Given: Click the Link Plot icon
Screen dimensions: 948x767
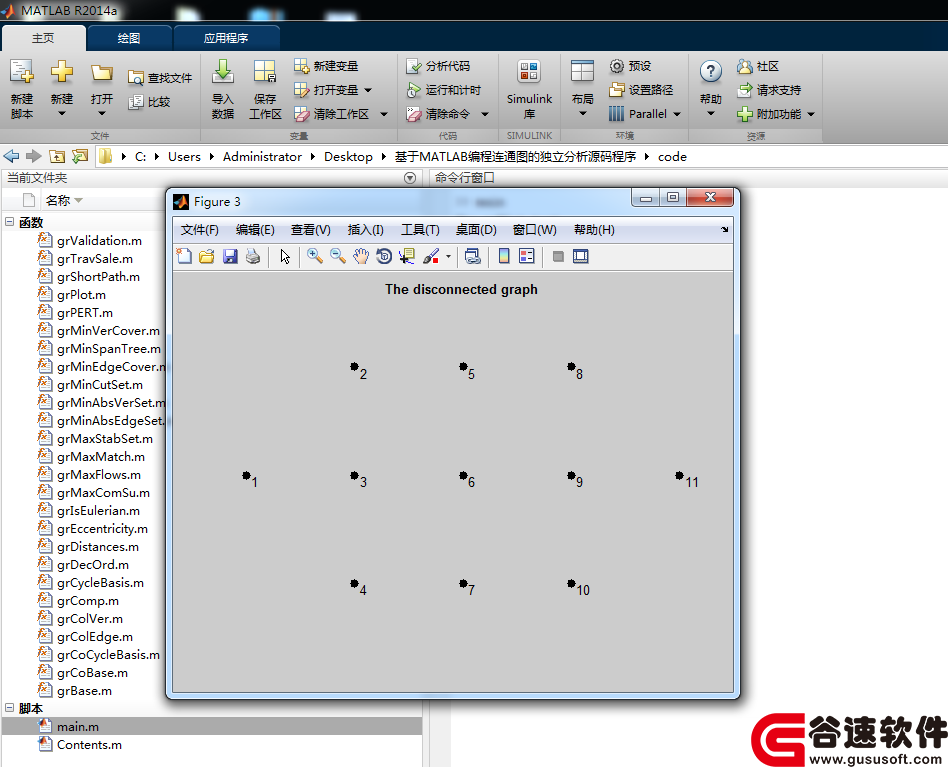Looking at the screenshot, I should point(473,256).
